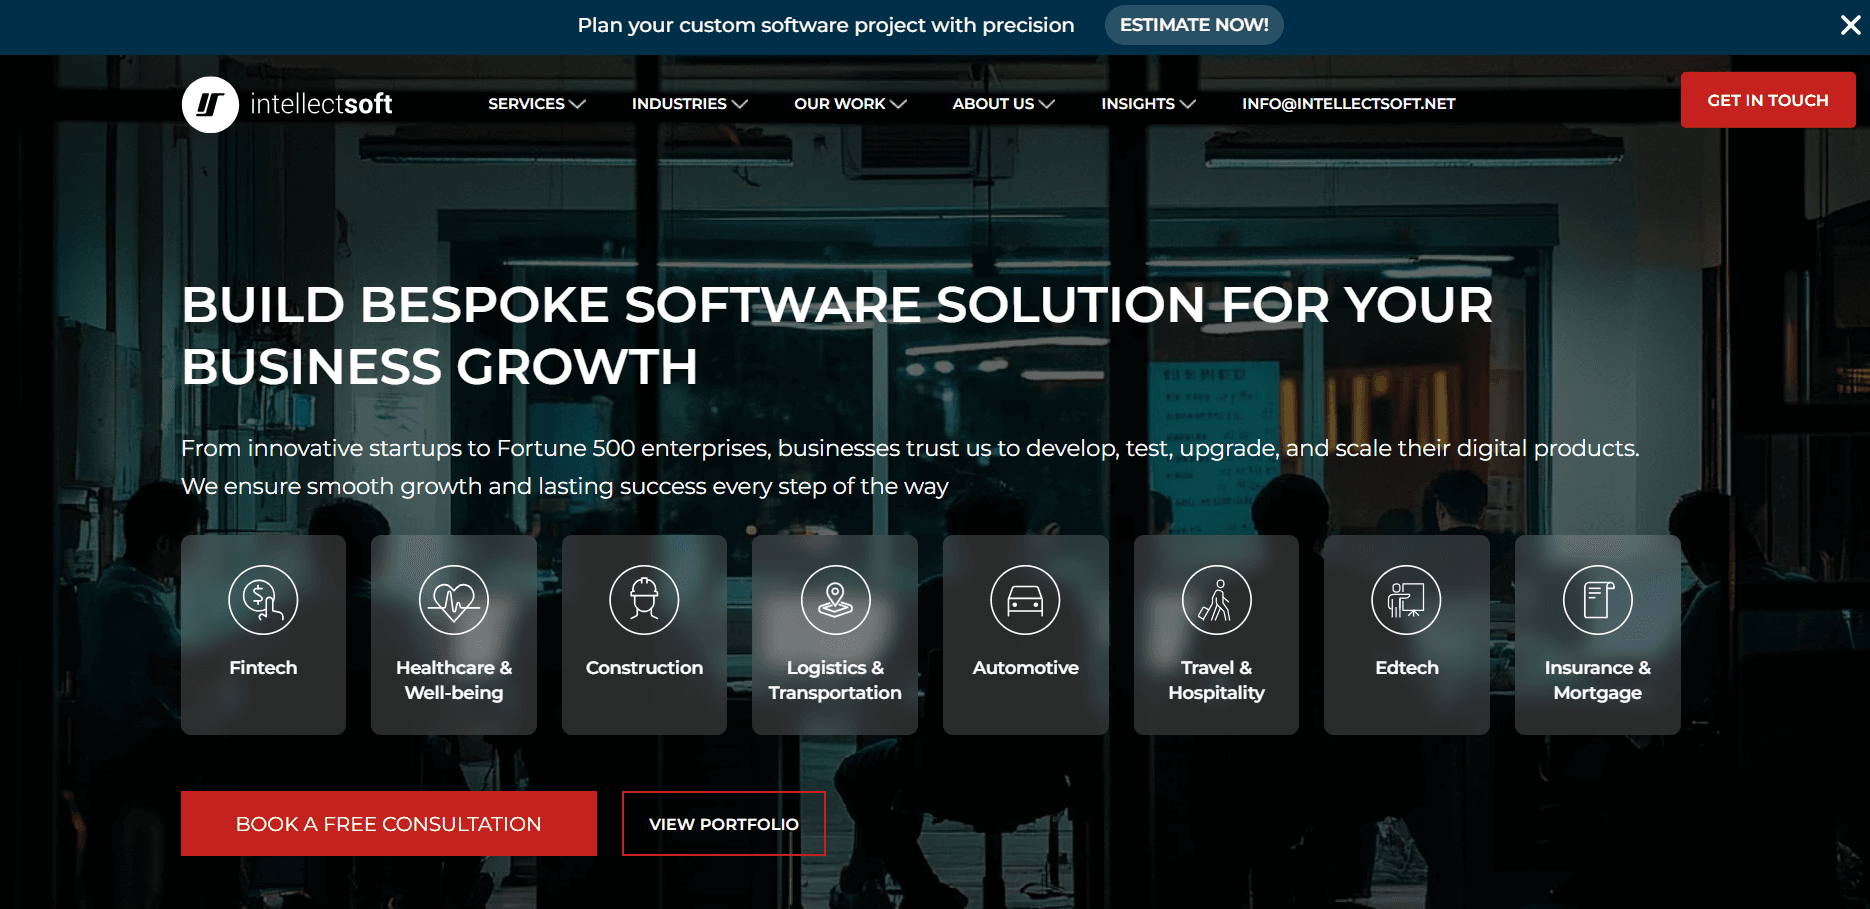Expand the Services dropdown chevron
Screen dimensions: 1870x909
[577, 104]
